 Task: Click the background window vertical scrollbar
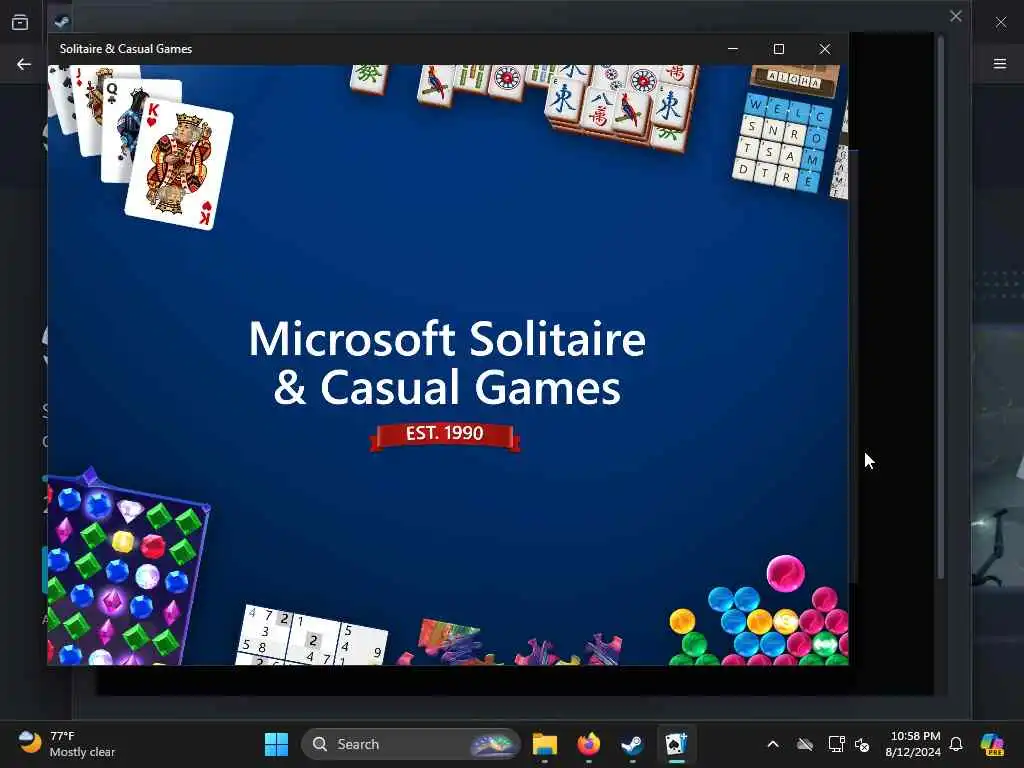point(940,307)
